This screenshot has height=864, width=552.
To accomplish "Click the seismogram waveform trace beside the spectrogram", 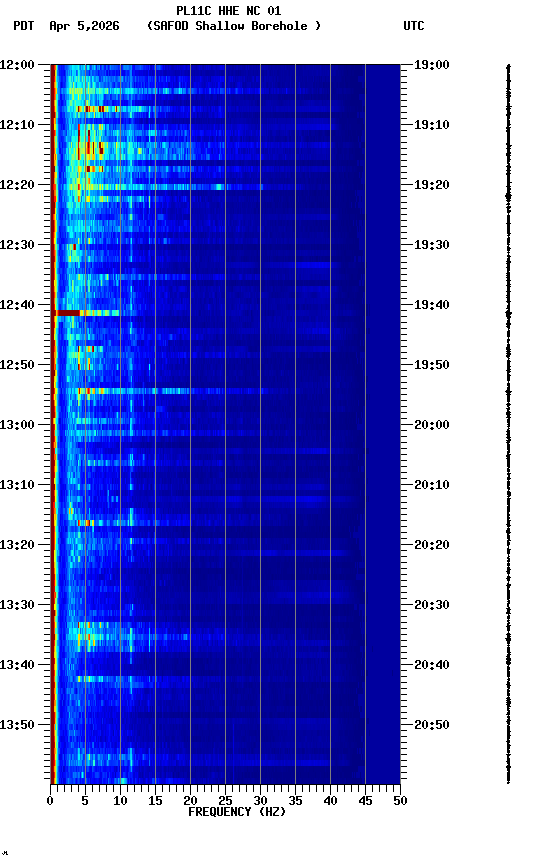I will [x=508, y=423].
